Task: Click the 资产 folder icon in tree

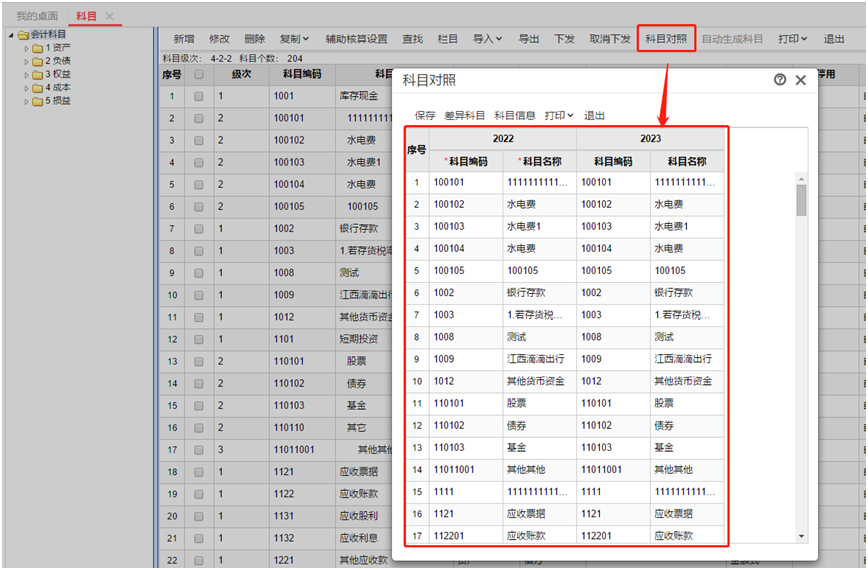Action: 37,48
